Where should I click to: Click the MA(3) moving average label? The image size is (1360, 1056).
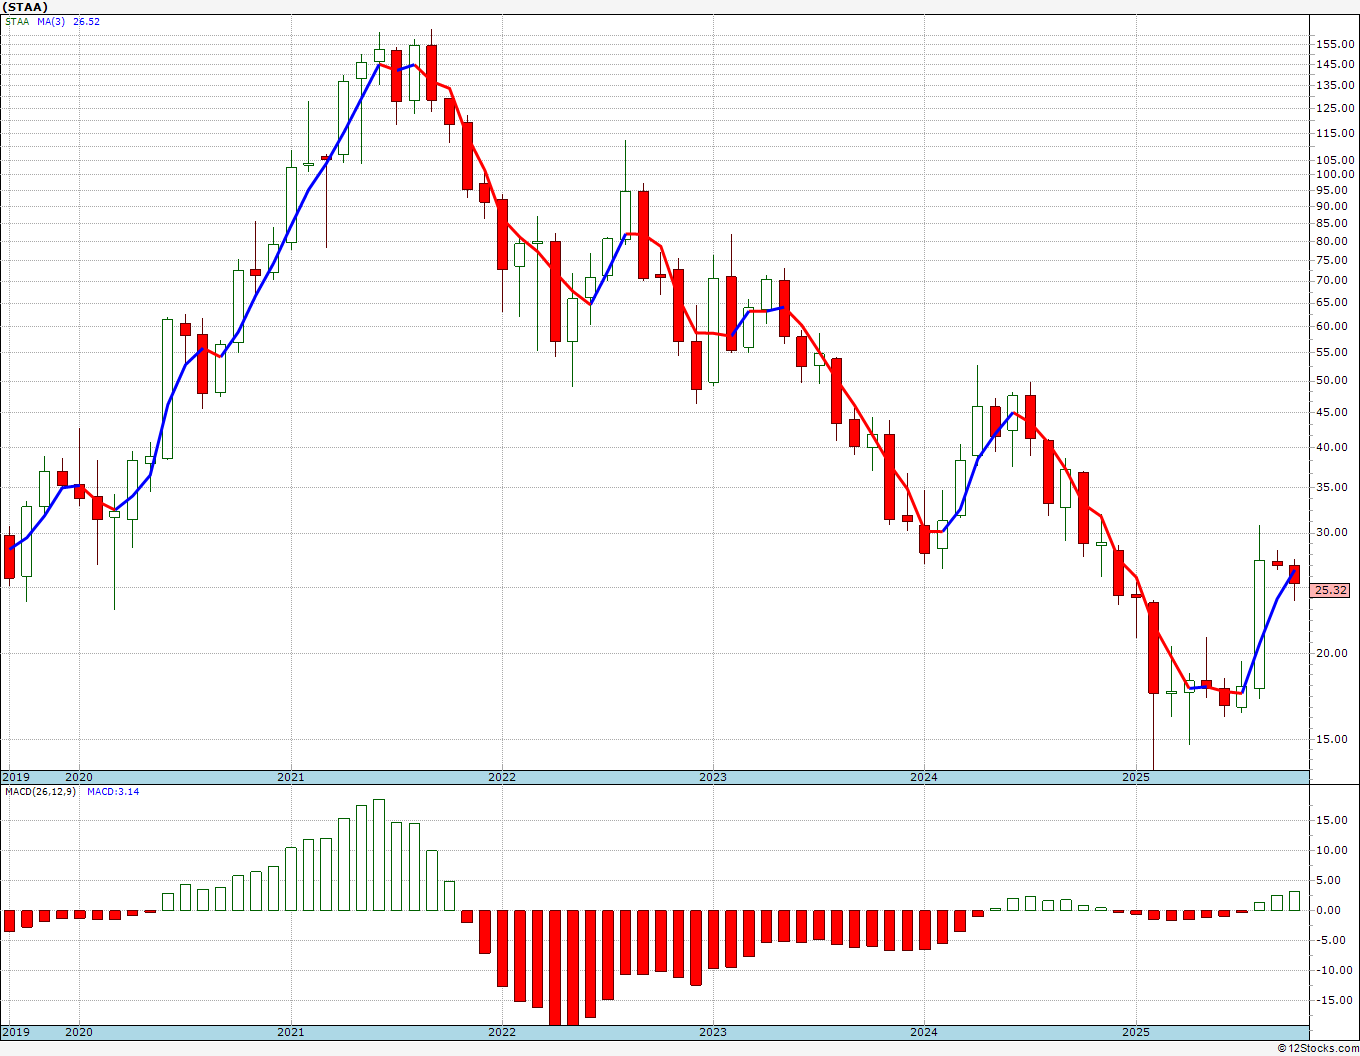(x=51, y=22)
